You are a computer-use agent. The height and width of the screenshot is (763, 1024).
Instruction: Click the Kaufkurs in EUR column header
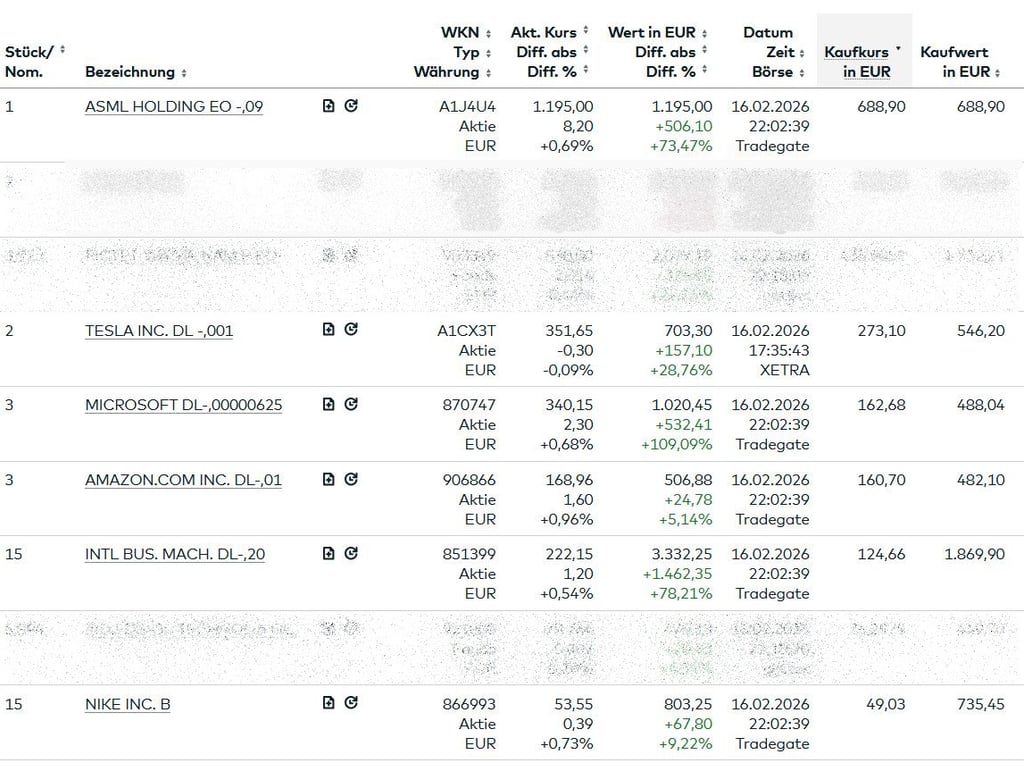pyautogui.click(x=858, y=62)
